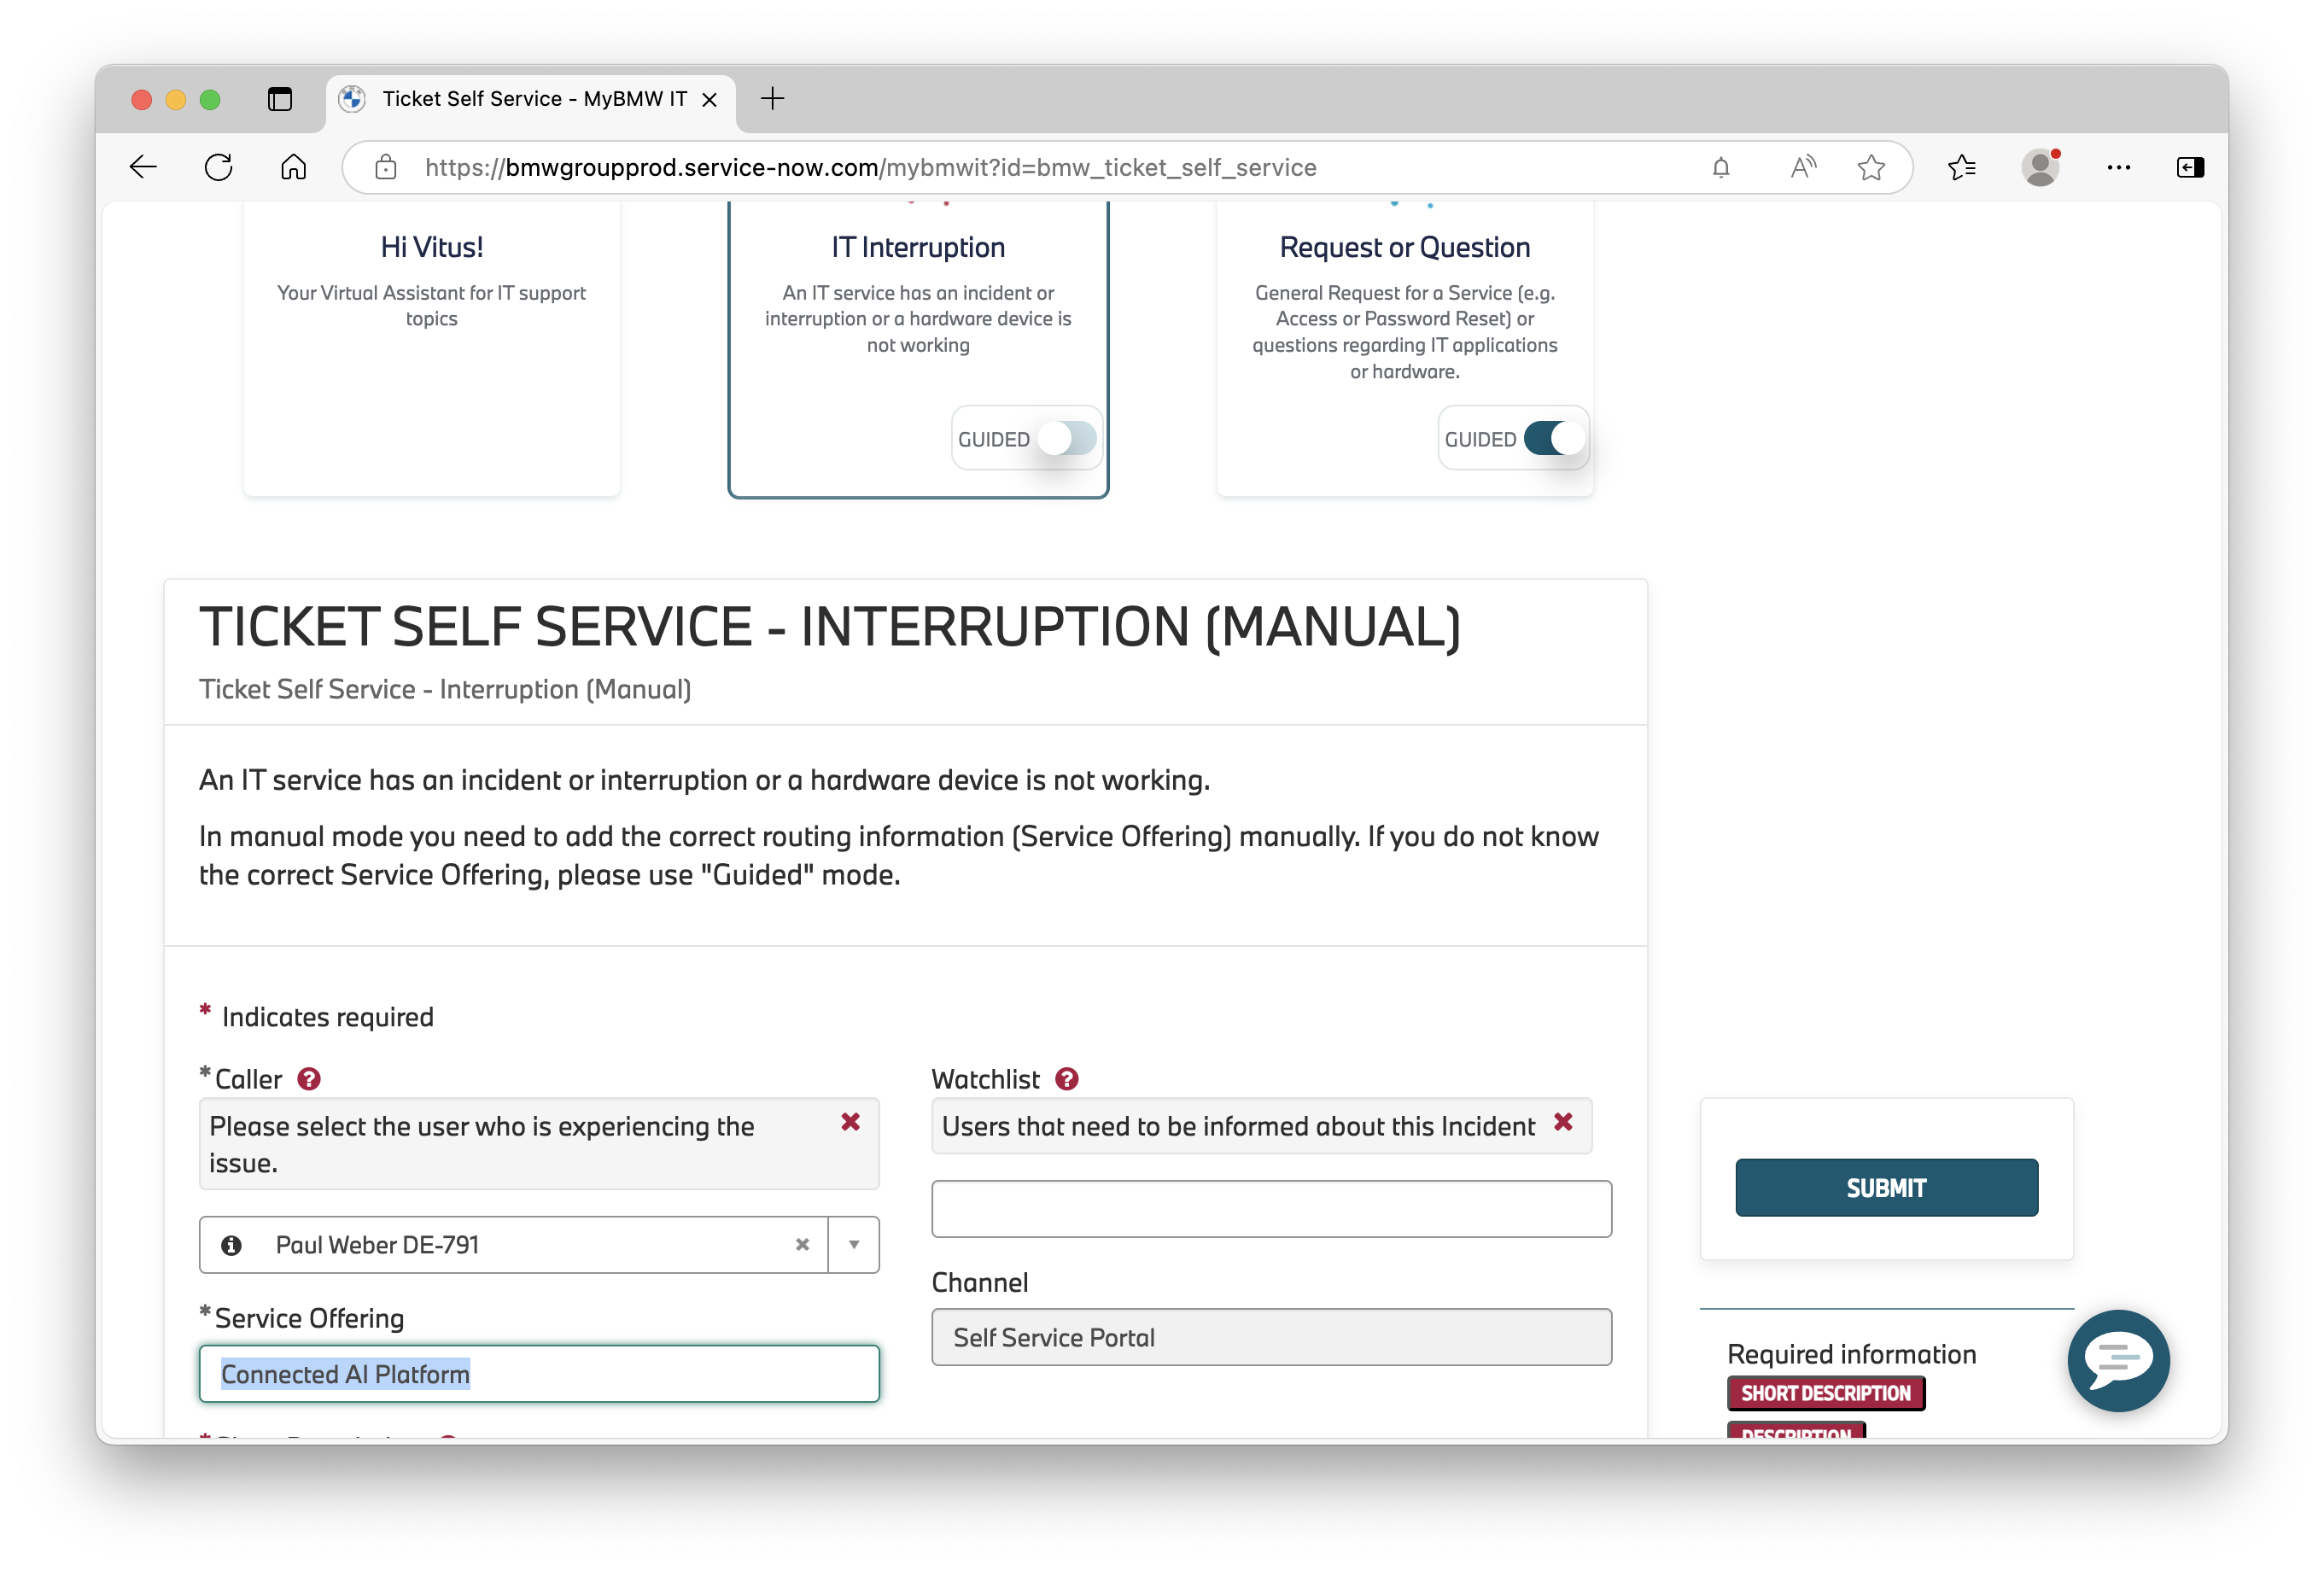Go back using the browser back arrow

(x=143, y=167)
